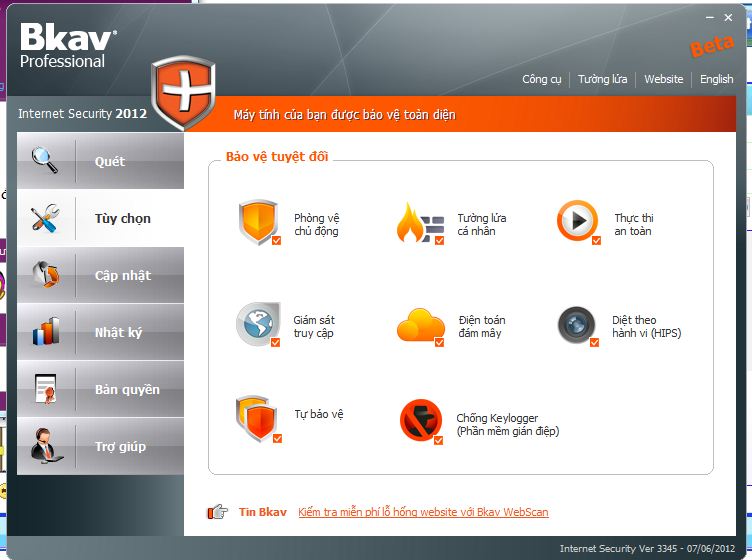This screenshot has height=560, width=752.
Task: Click the protection status banner text
Action: (x=344, y=115)
